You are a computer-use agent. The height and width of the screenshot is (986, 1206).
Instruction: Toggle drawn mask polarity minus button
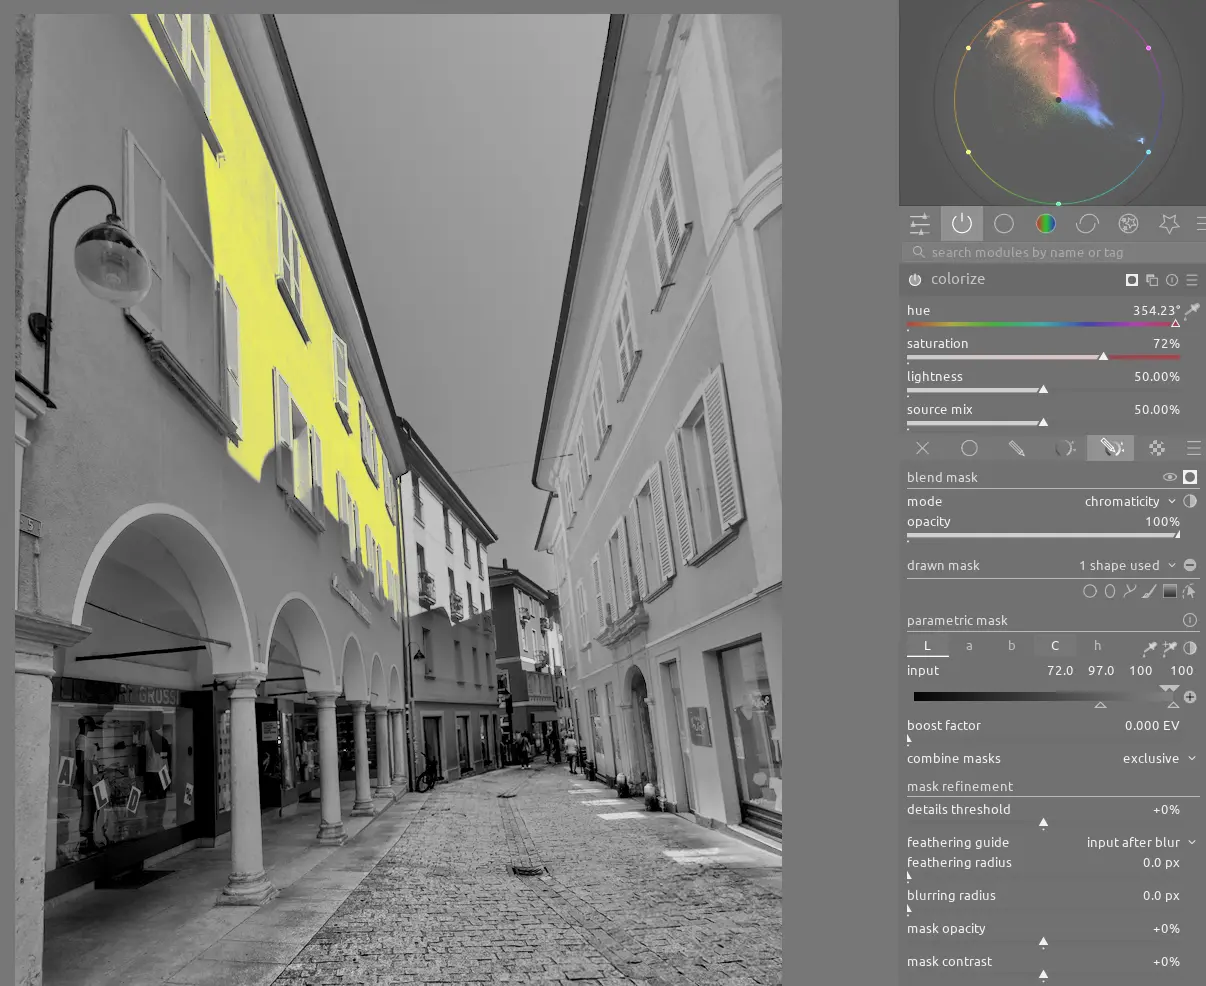pyautogui.click(x=1190, y=566)
